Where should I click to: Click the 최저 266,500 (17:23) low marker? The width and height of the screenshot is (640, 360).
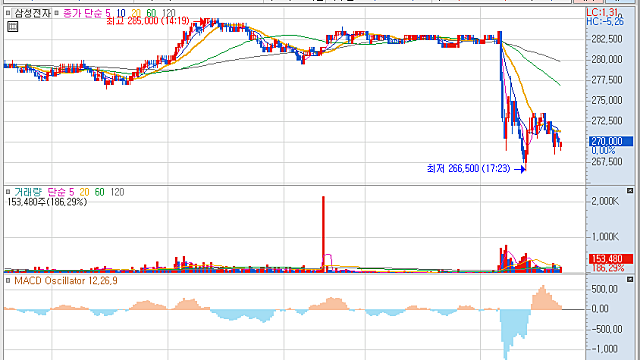click(x=469, y=169)
